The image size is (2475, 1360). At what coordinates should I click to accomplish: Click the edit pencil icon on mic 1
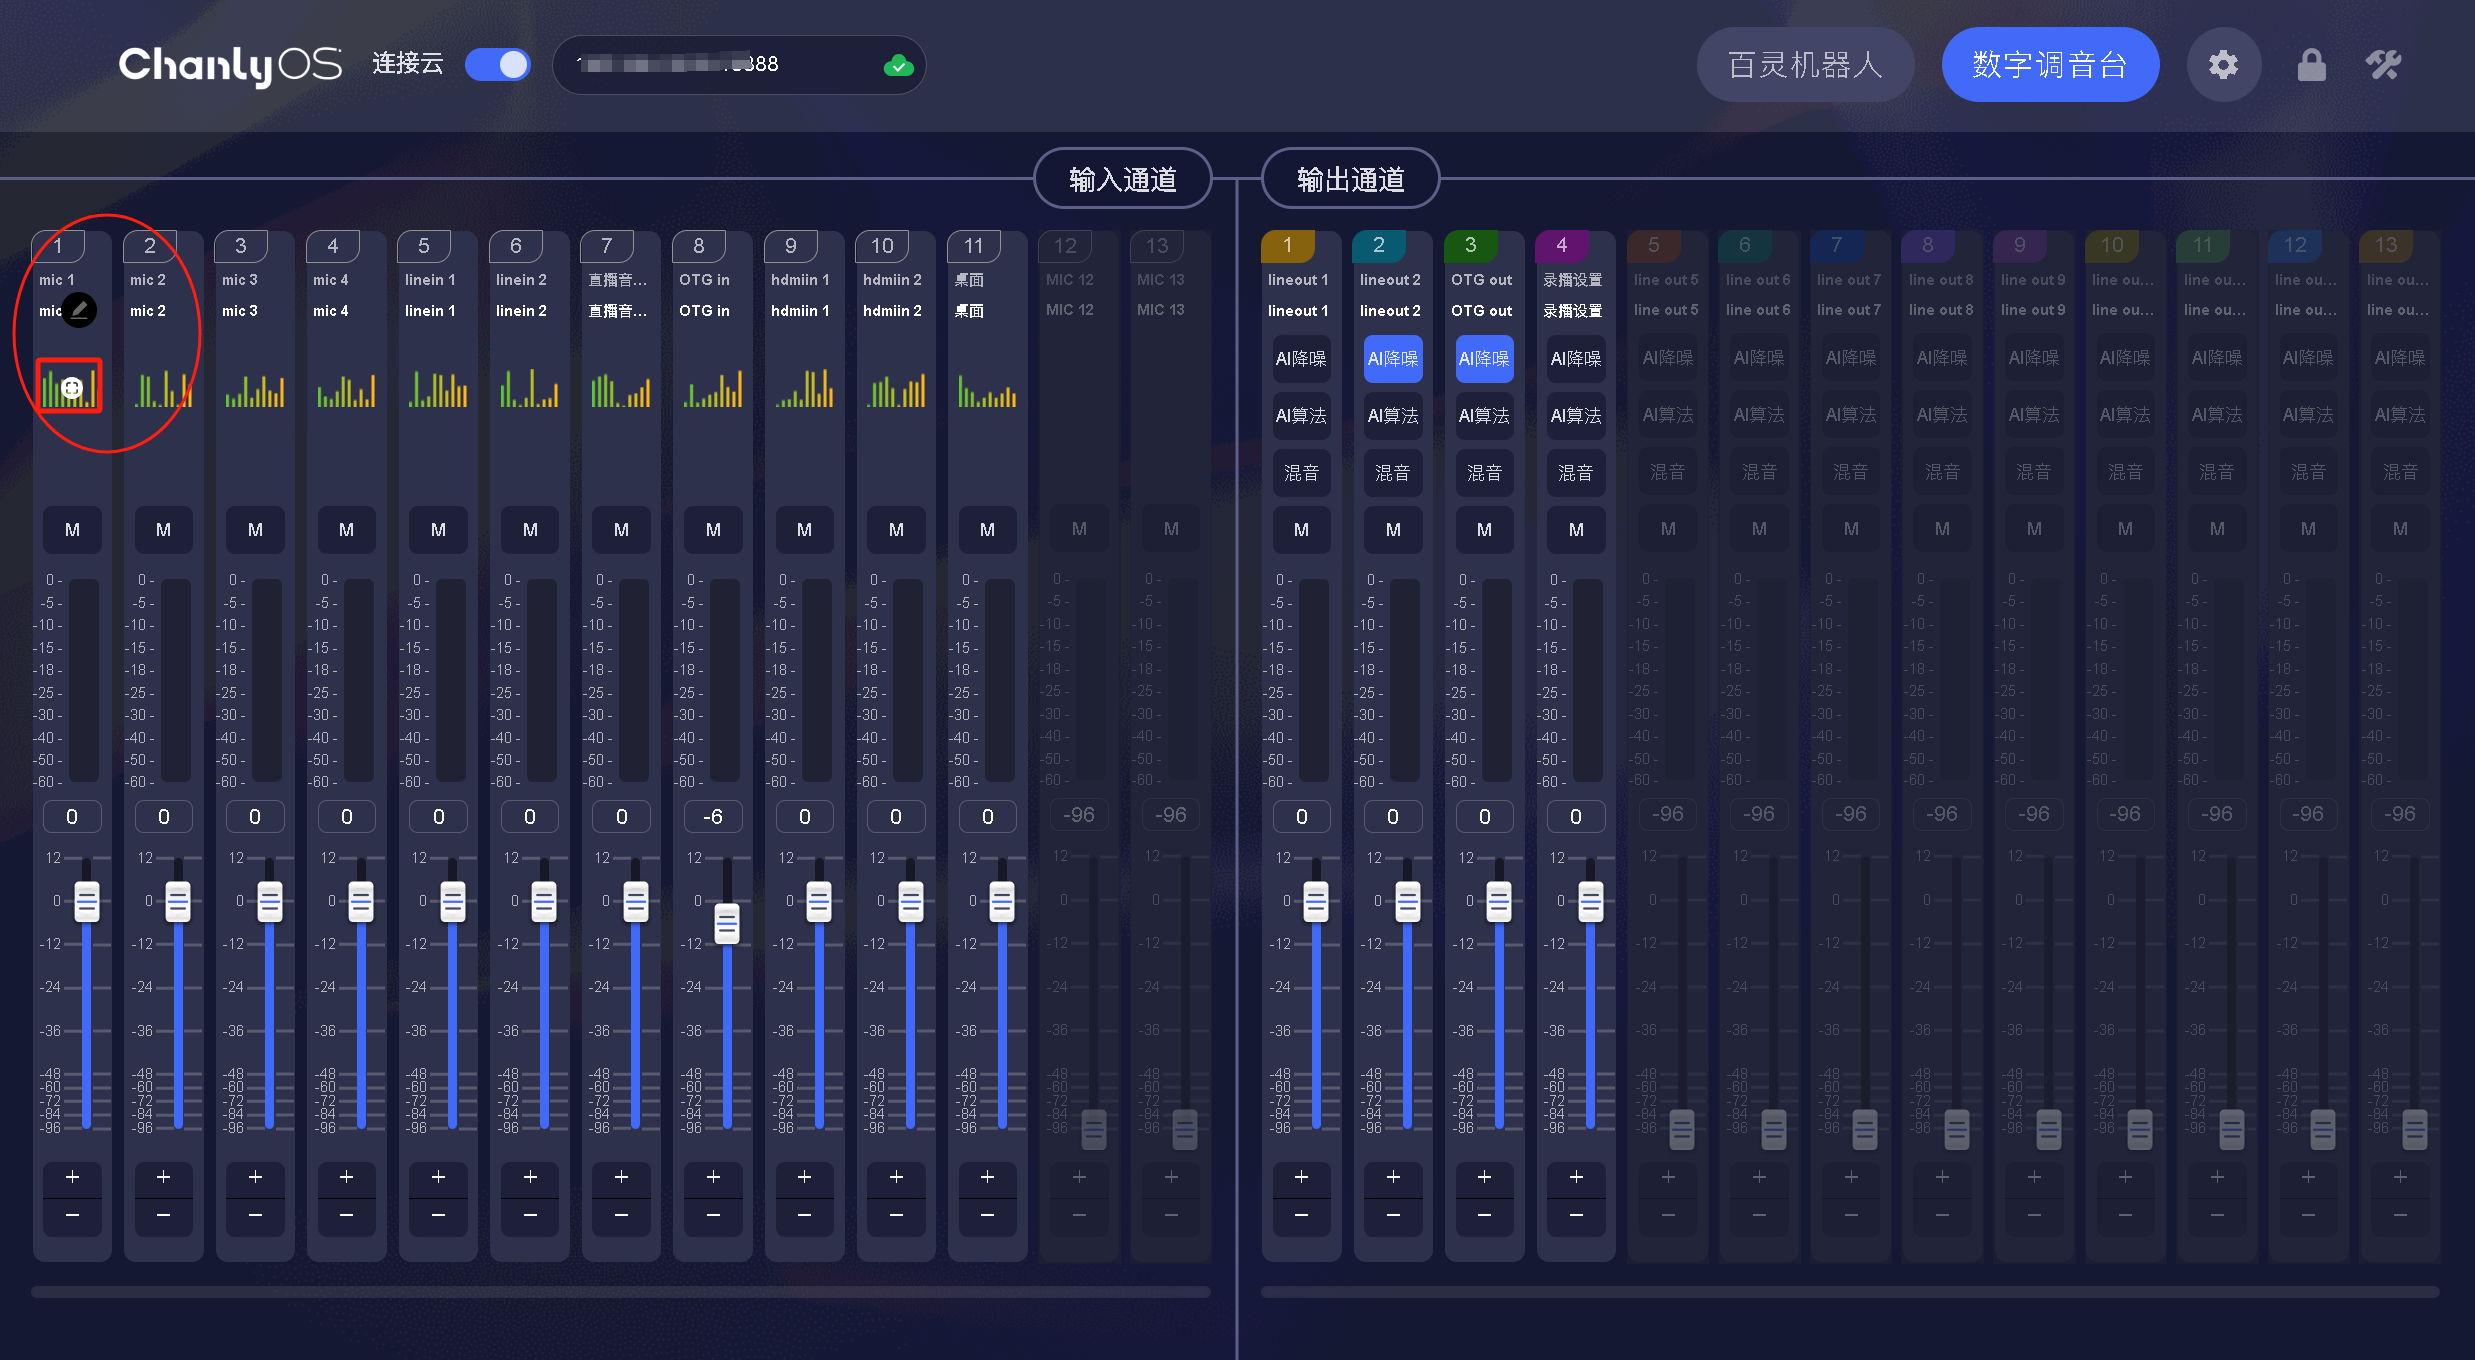tap(80, 310)
